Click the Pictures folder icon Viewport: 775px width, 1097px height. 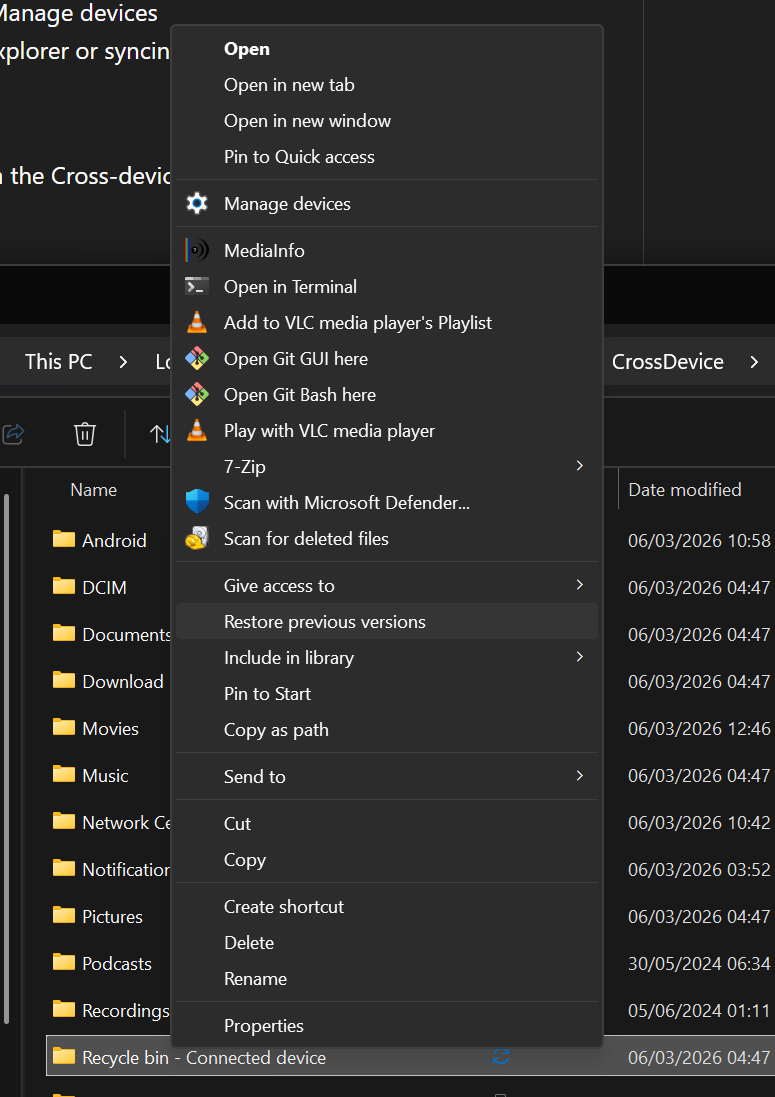[x=64, y=915]
